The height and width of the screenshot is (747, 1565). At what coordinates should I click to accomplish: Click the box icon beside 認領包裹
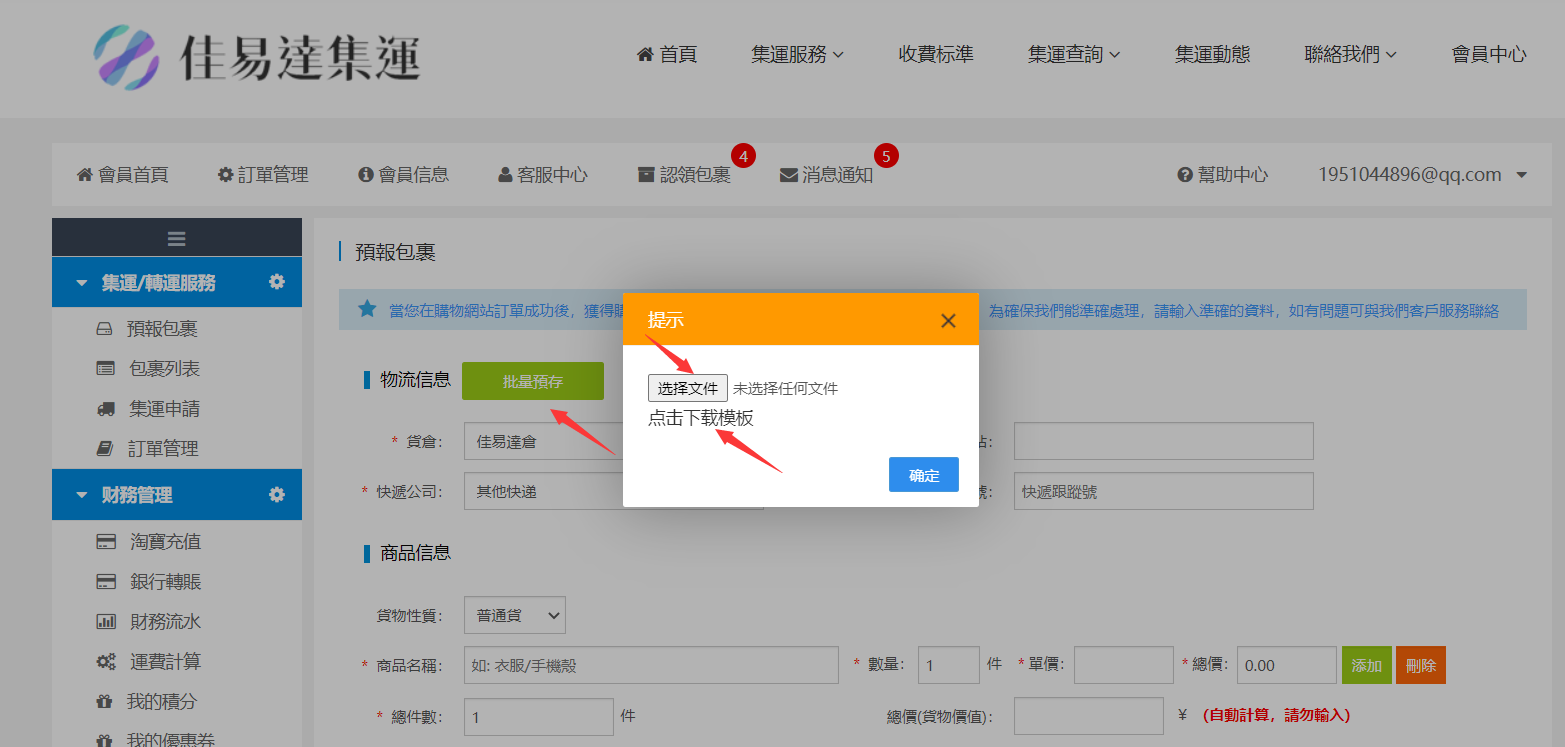pos(646,175)
